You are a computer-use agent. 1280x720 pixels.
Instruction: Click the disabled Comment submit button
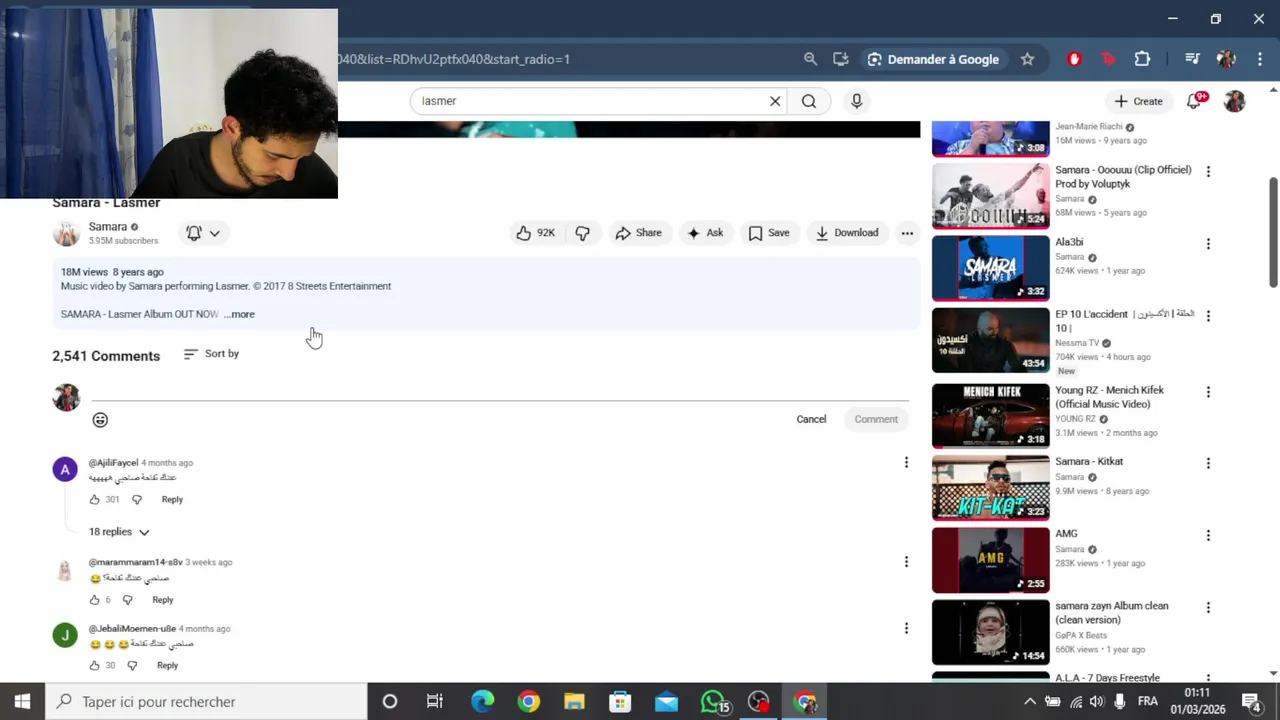click(x=876, y=419)
